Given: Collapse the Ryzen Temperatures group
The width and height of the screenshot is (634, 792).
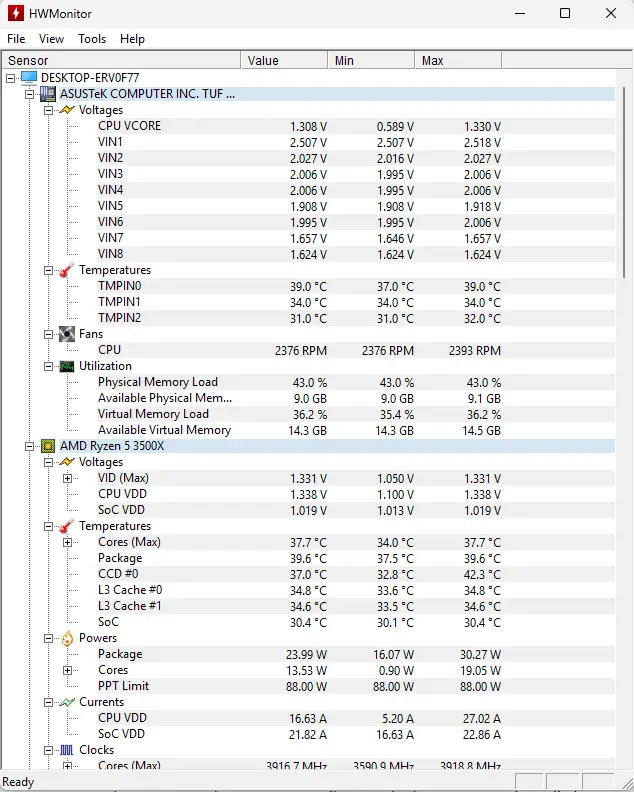Looking at the screenshot, I should [x=48, y=526].
